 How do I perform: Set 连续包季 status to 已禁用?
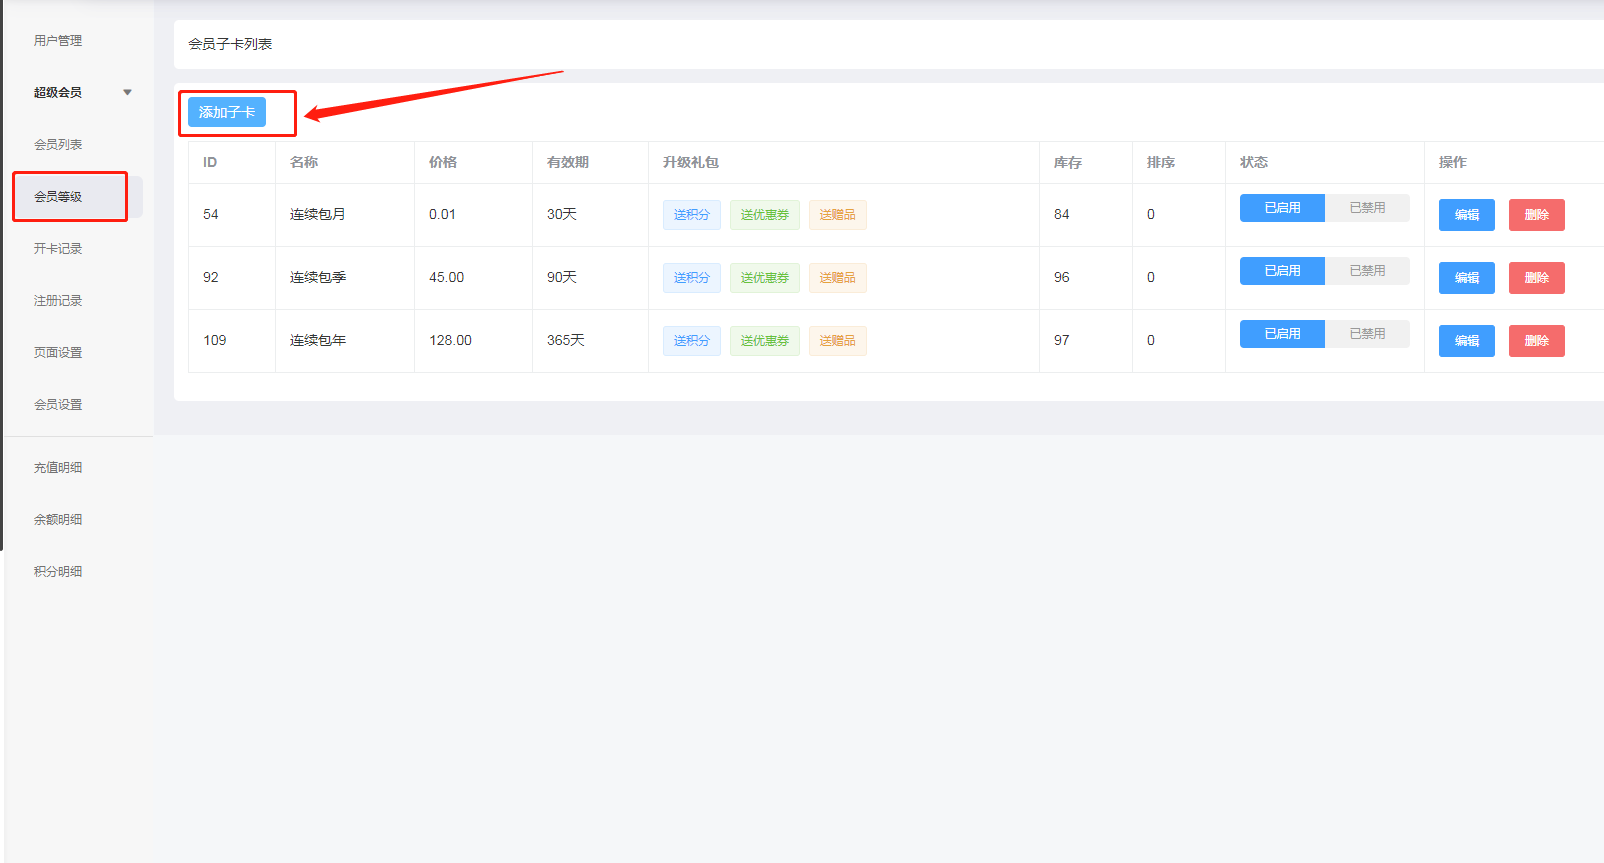1367,271
